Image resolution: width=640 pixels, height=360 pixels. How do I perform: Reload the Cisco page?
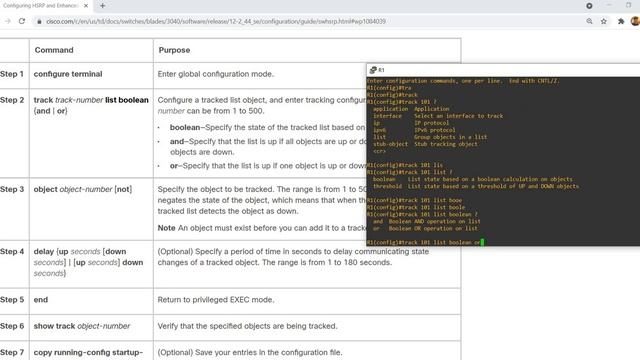pyautogui.click(x=22, y=21)
